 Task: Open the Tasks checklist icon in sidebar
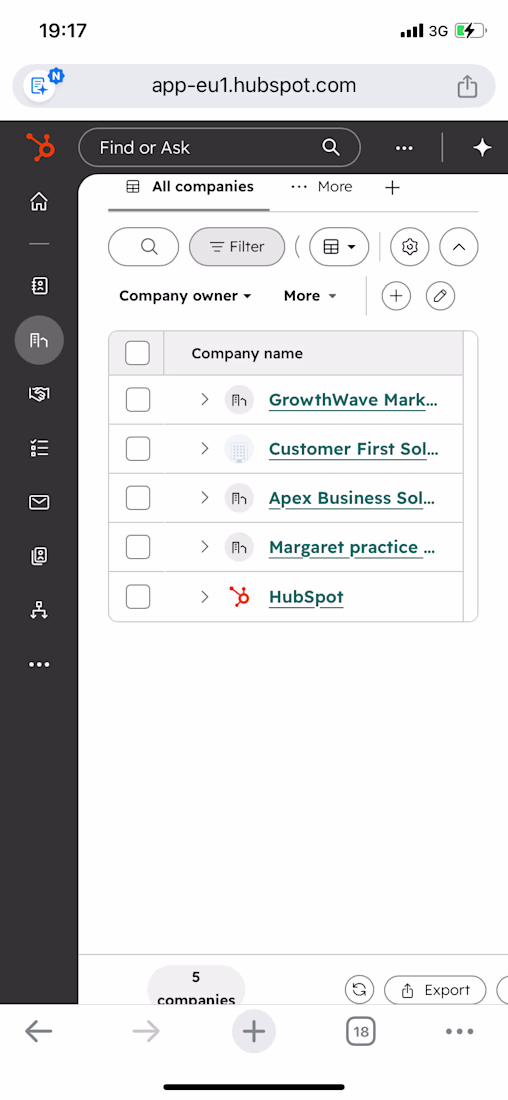pos(39,448)
